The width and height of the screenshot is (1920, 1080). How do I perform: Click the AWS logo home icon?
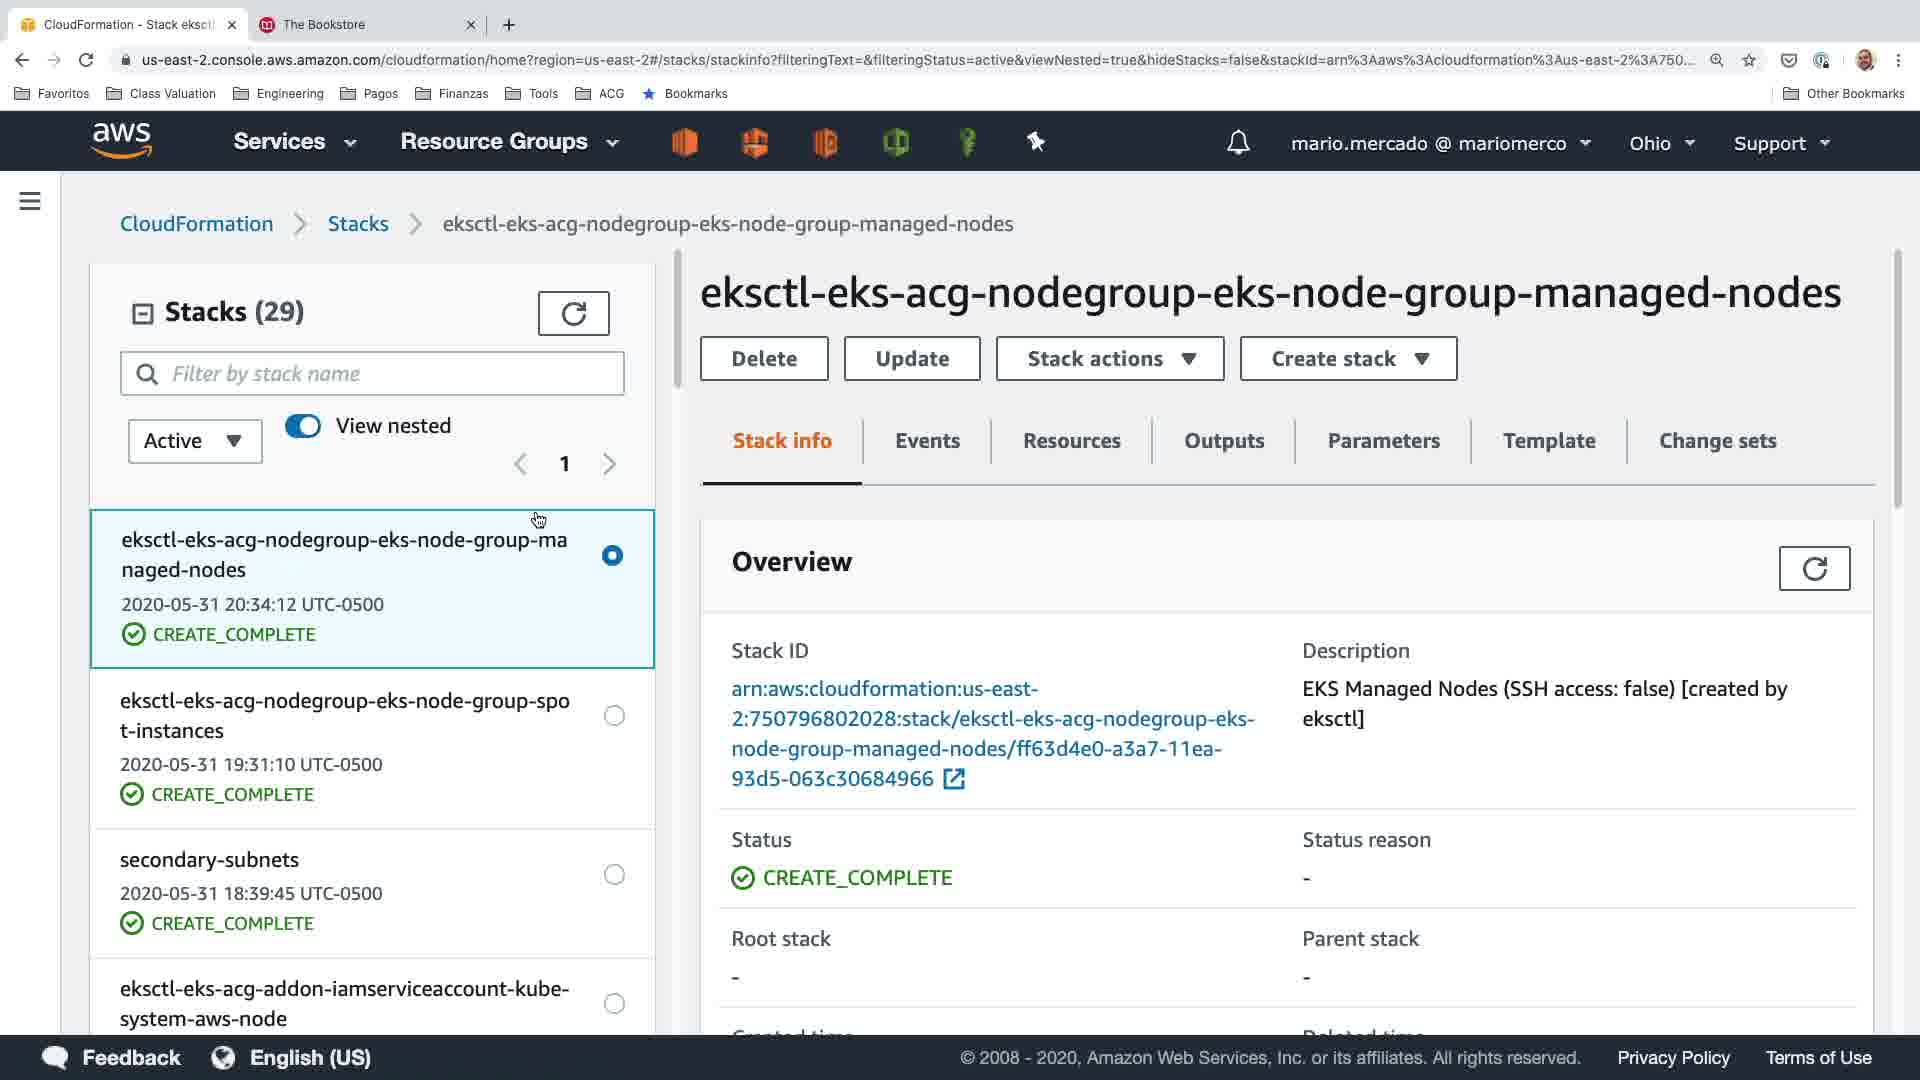click(x=122, y=141)
